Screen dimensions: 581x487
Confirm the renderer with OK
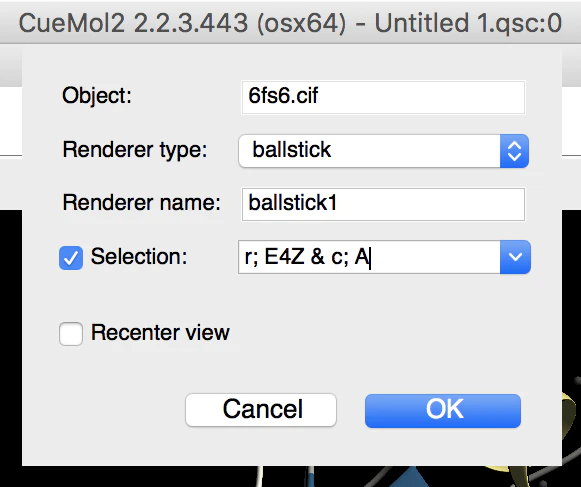tap(443, 410)
